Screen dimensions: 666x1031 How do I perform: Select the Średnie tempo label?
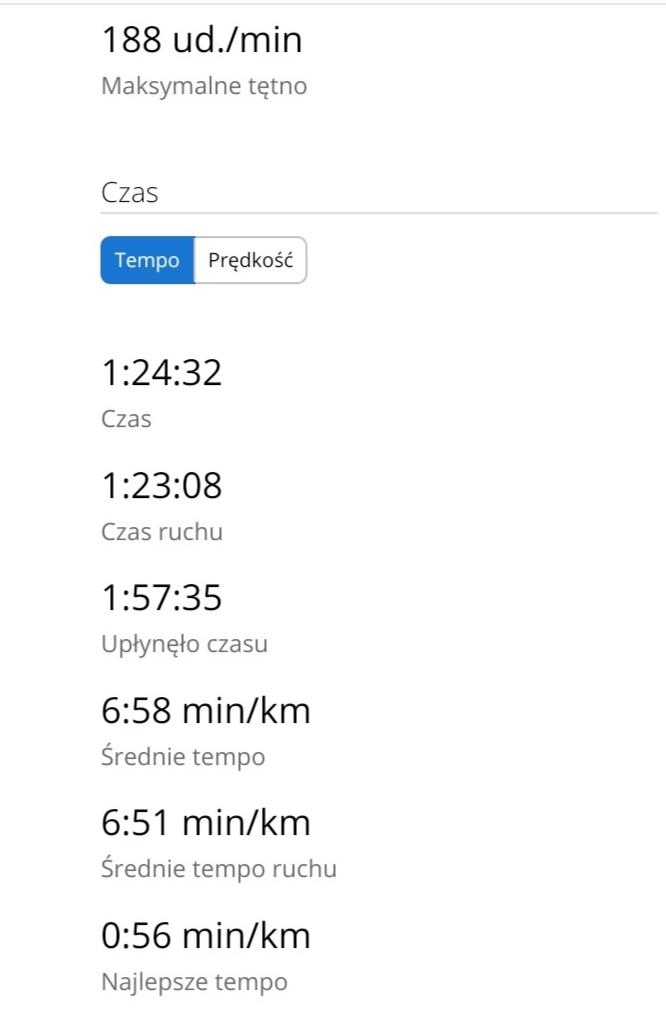[183, 757]
